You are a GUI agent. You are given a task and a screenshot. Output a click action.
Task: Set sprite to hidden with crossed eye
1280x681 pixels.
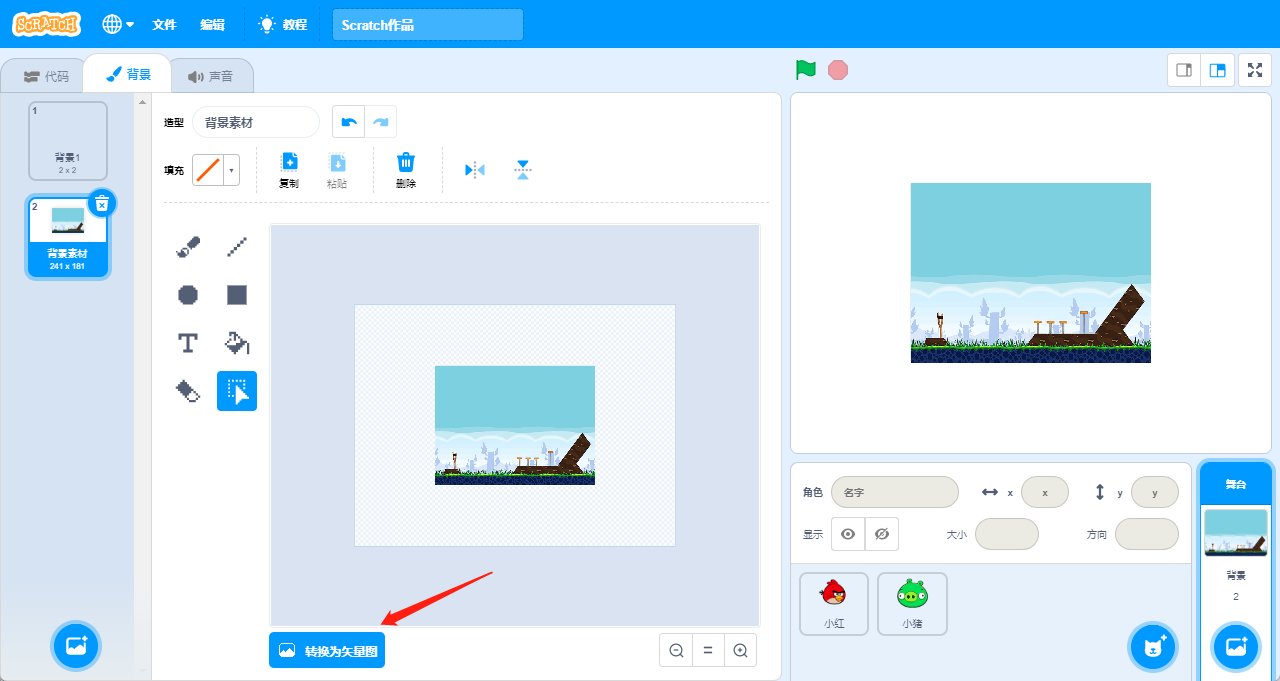click(882, 534)
